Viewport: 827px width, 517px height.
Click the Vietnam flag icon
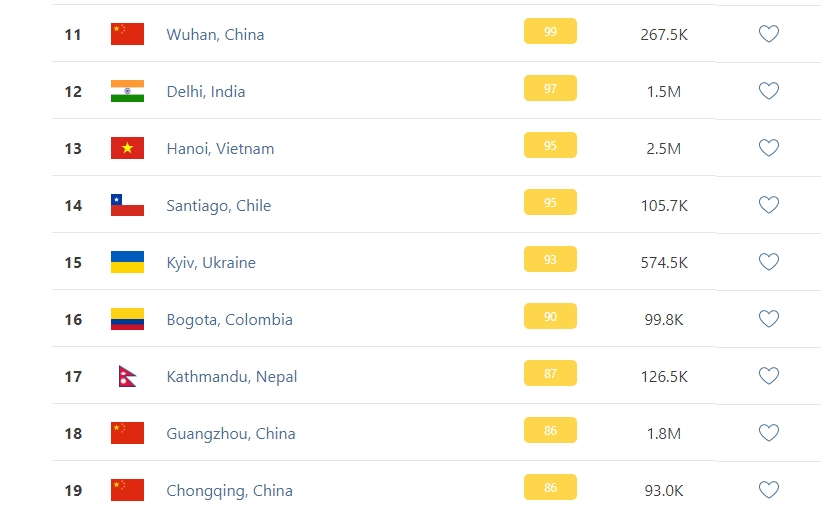pyautogui.click(x=127, y=148)
